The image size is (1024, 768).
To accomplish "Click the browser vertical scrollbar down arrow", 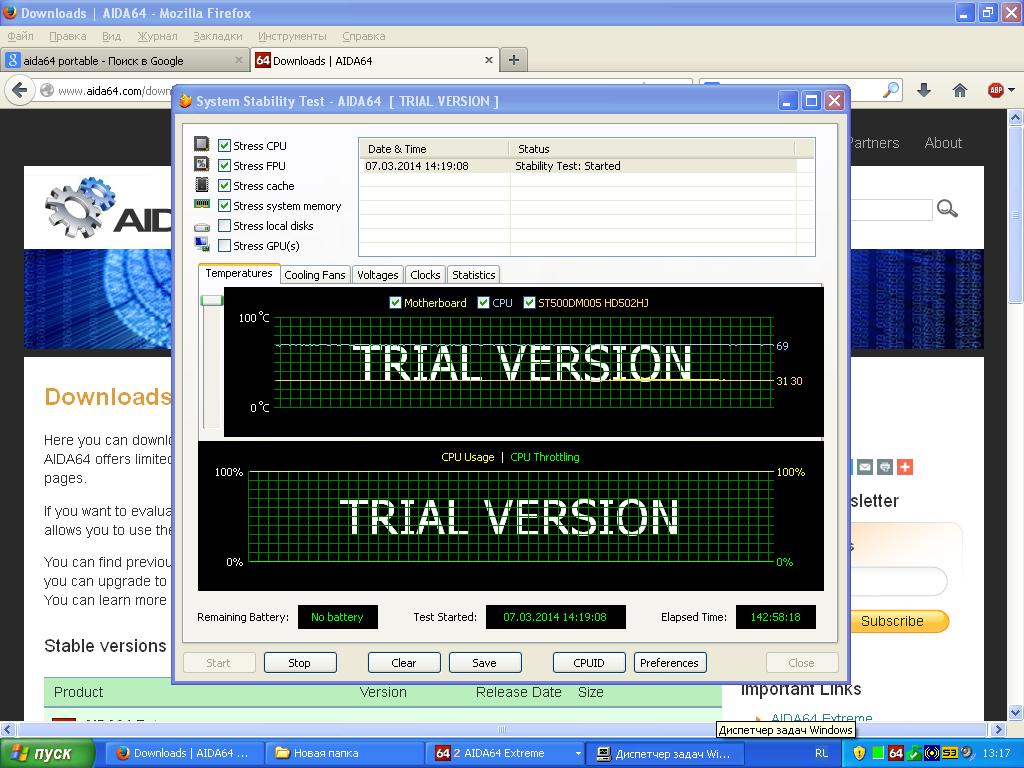I will (1016, 712).
